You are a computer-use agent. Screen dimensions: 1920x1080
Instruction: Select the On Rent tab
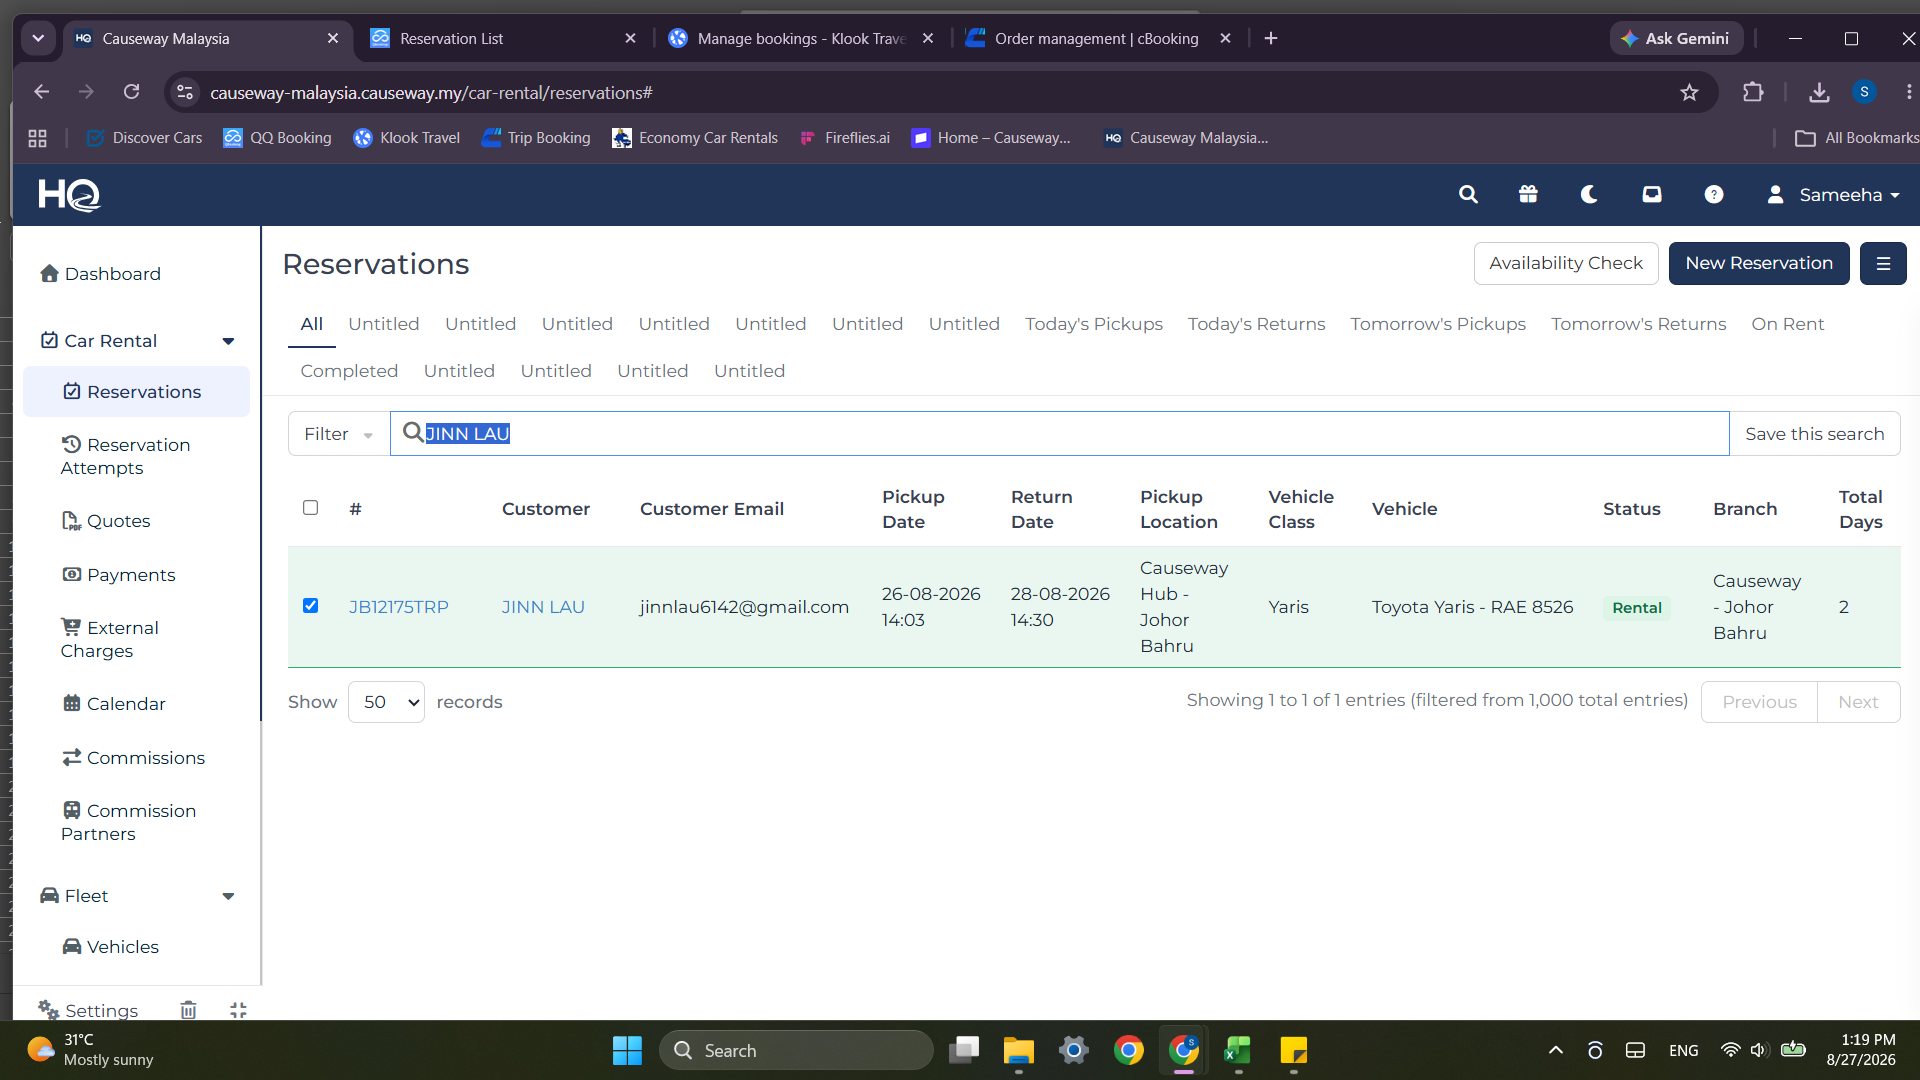coord(1787,324)
